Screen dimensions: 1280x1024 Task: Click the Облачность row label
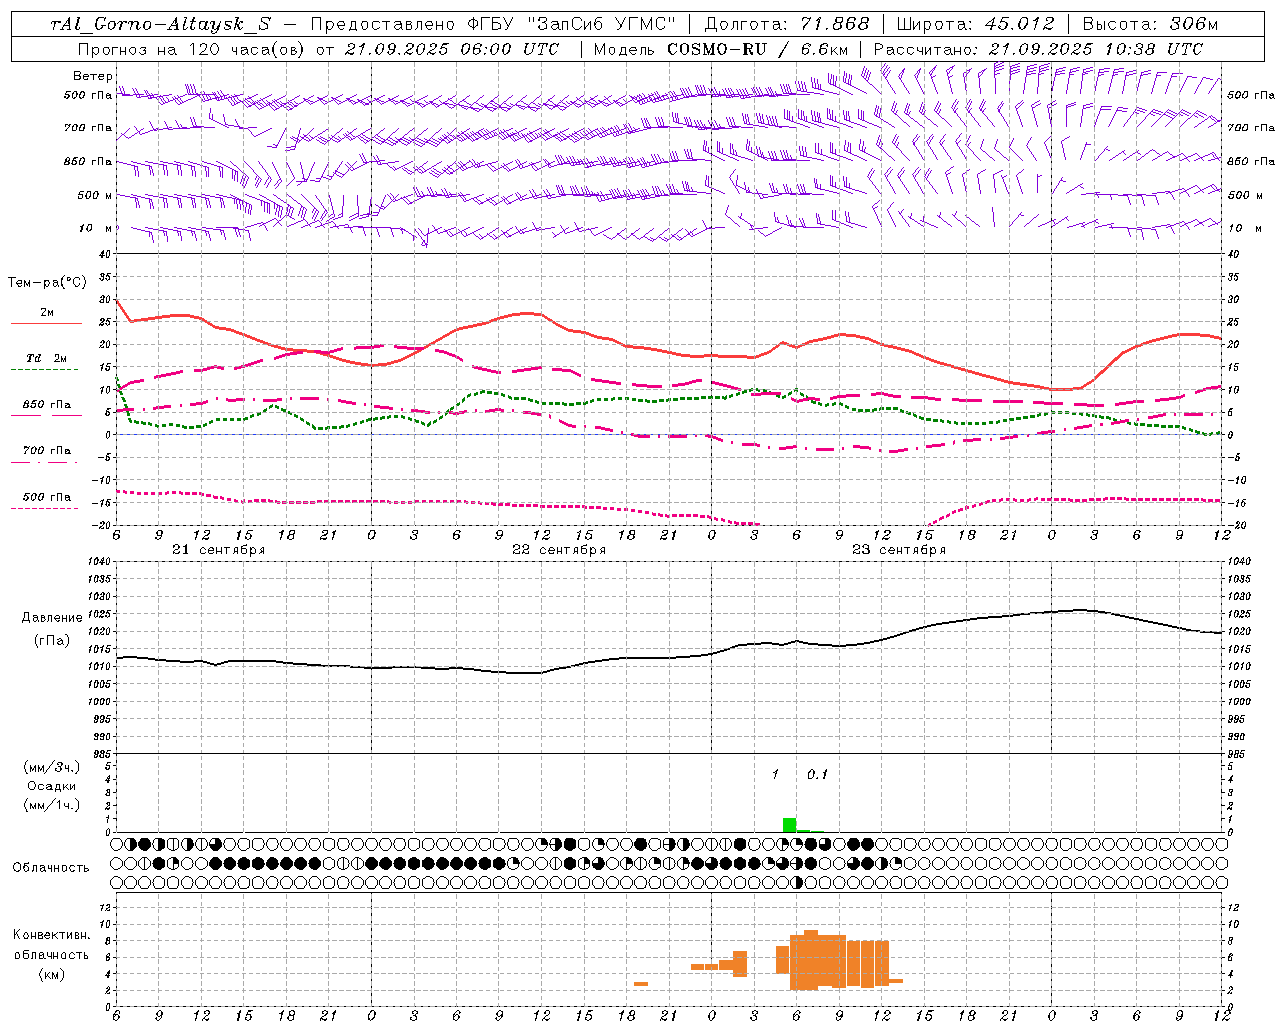coord(51,868)
